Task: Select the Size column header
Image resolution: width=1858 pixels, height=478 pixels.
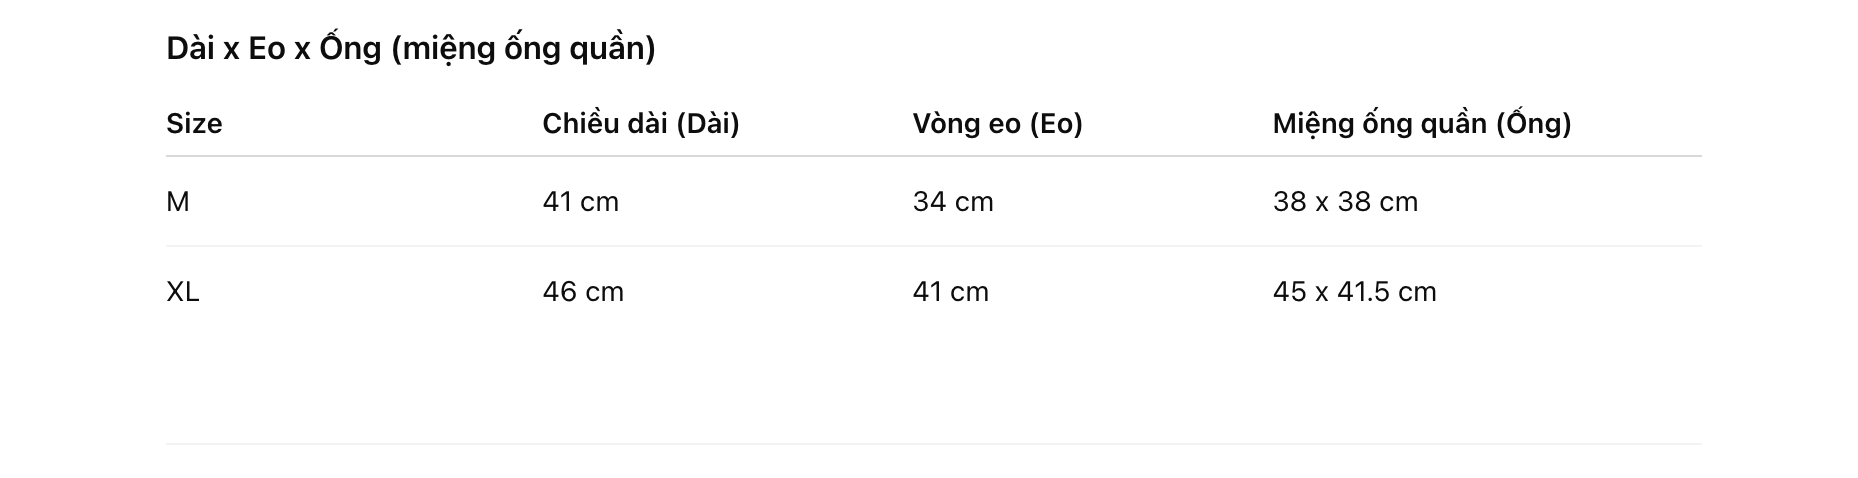Action: point(194,123)
